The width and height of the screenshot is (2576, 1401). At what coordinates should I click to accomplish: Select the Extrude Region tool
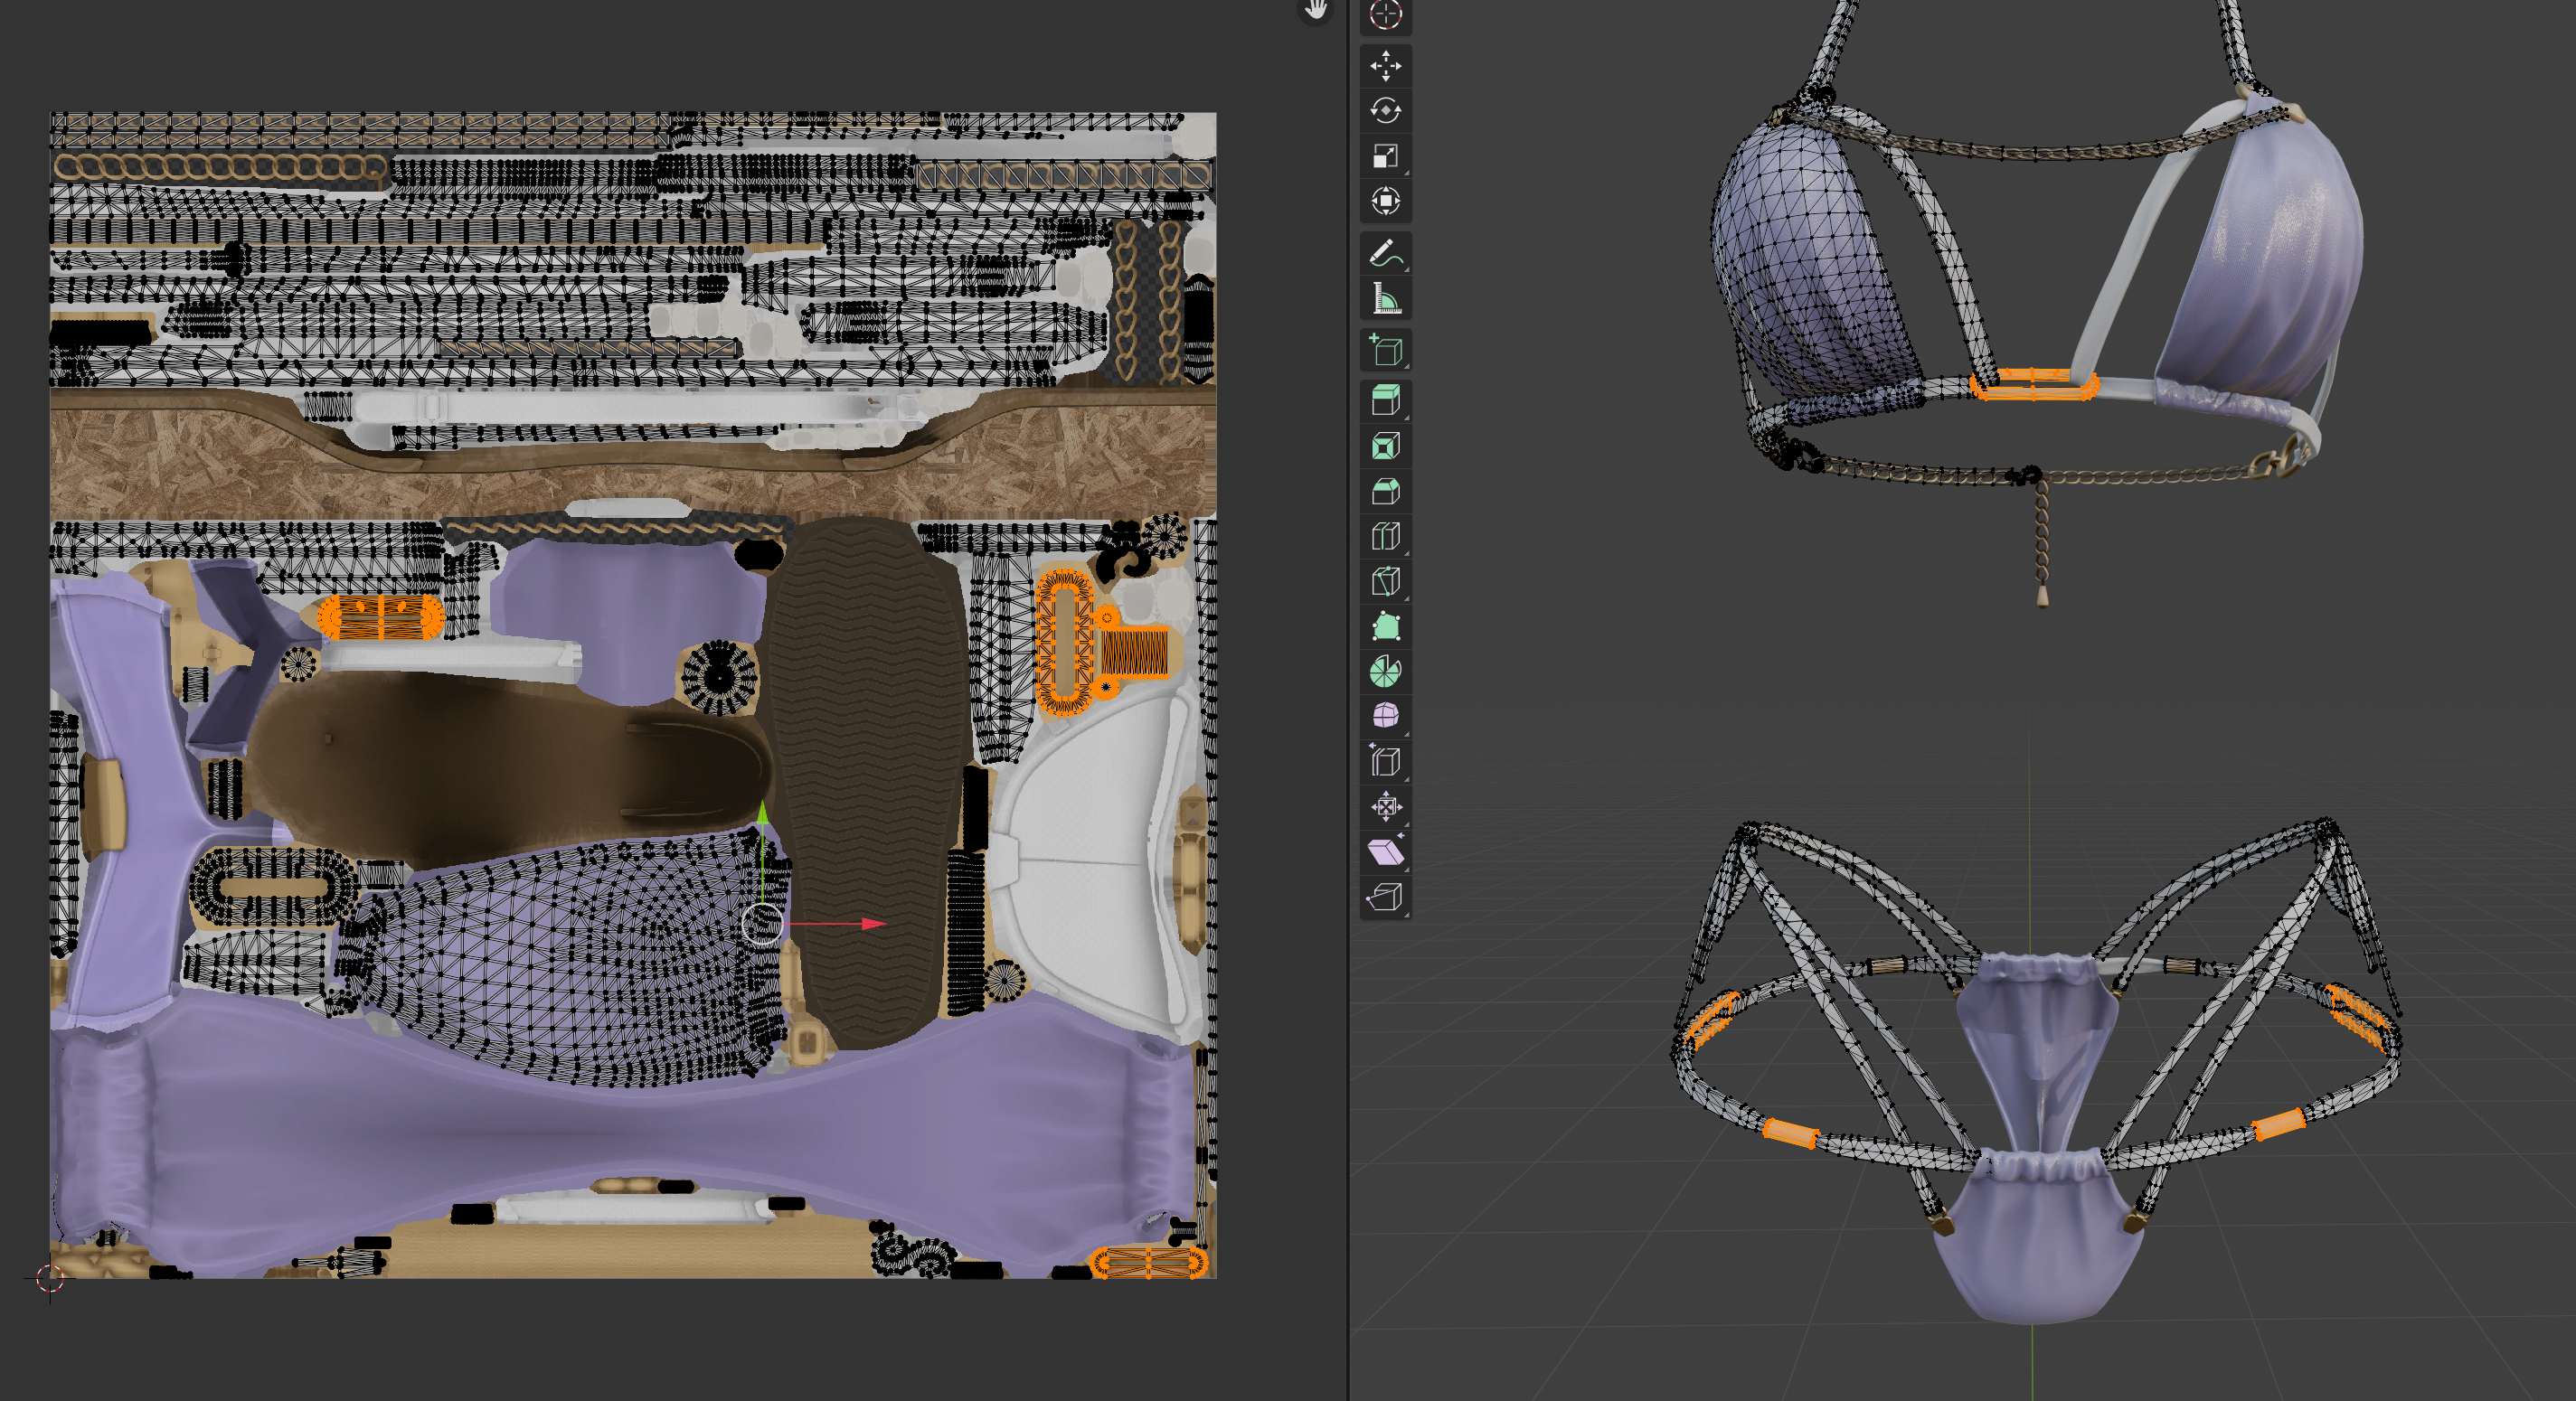click(1385, 401)
